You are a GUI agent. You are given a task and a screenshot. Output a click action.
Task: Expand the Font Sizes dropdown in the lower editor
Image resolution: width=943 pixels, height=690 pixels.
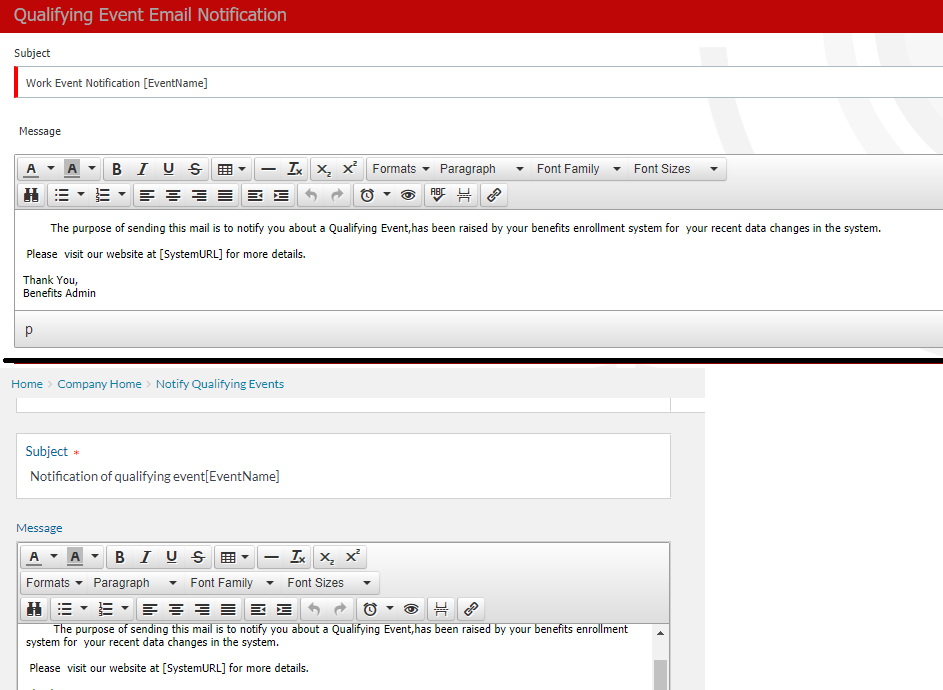tap(328, 583)
